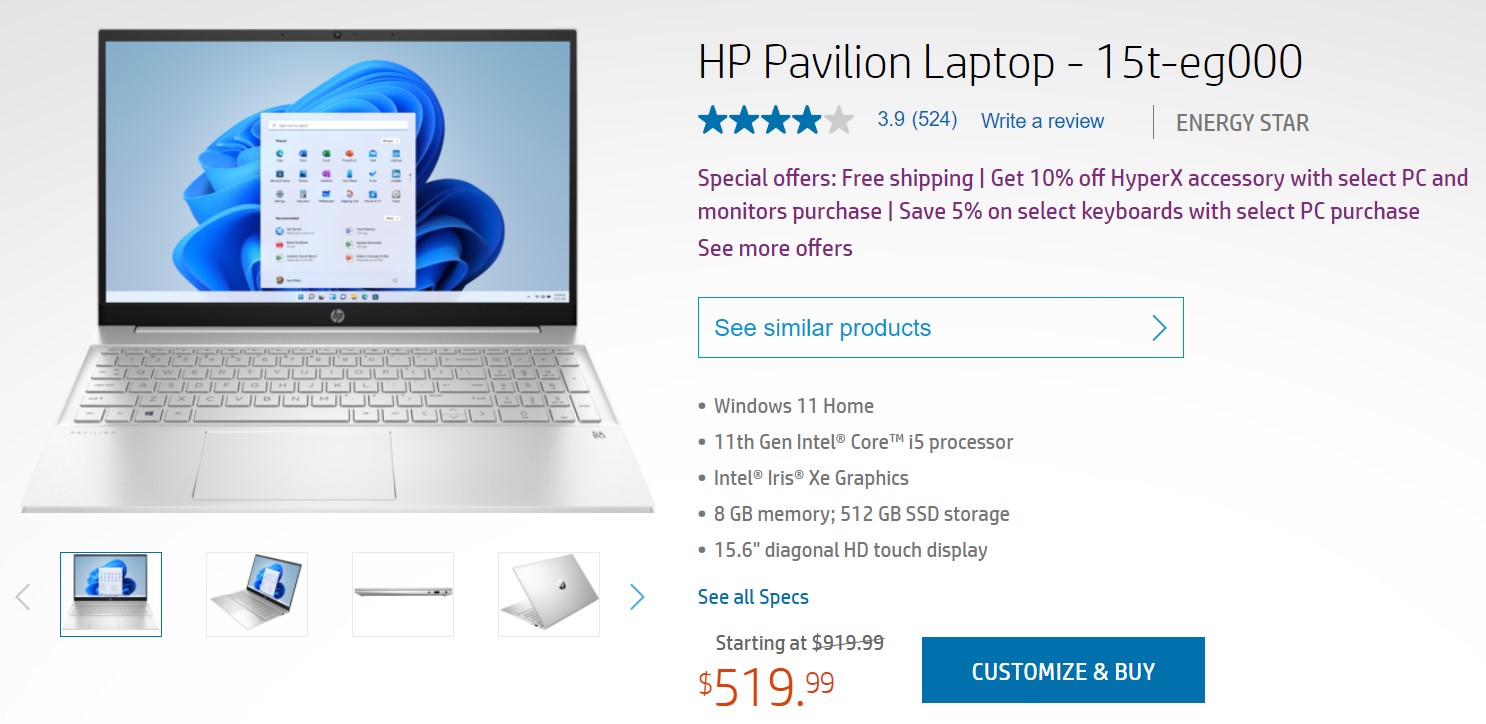Select the angled view laptop thumbnail
1486x724 pixels.
click(257, 594)
